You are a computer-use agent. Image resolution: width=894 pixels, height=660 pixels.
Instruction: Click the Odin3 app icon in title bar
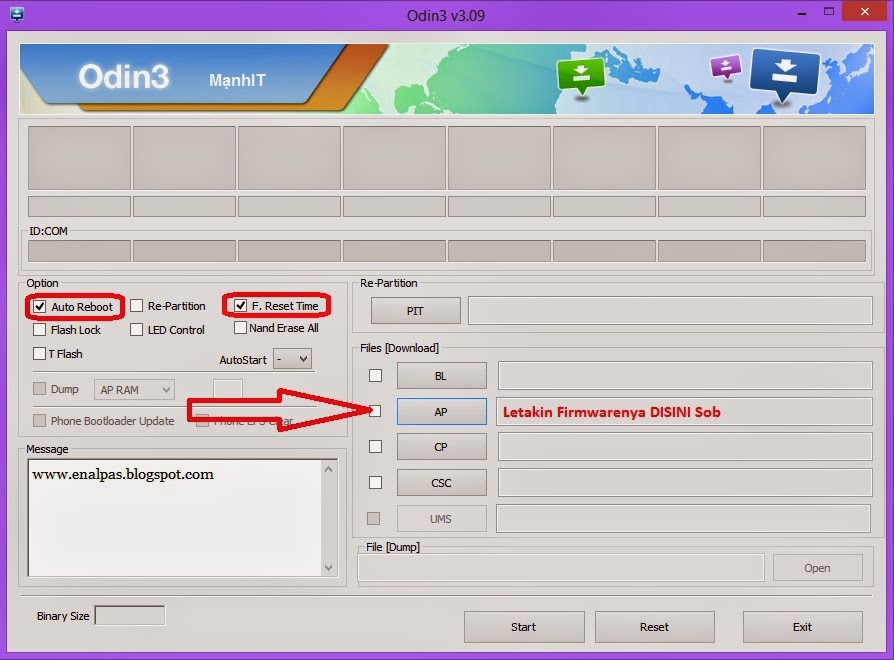(17, 14)
